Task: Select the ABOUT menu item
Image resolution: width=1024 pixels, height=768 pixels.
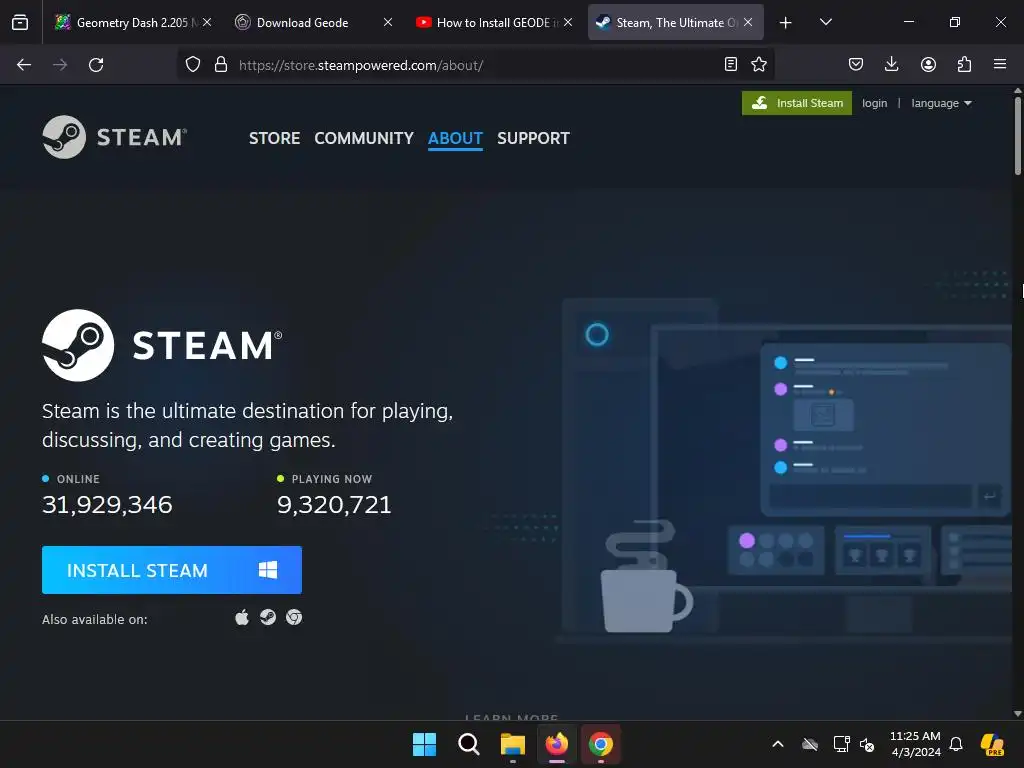Action: click(455, 138)
